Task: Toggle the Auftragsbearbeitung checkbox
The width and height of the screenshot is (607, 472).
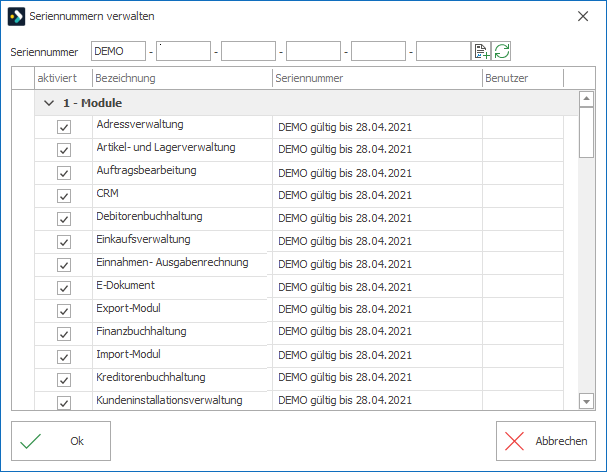Action: (x=64, y=173)
